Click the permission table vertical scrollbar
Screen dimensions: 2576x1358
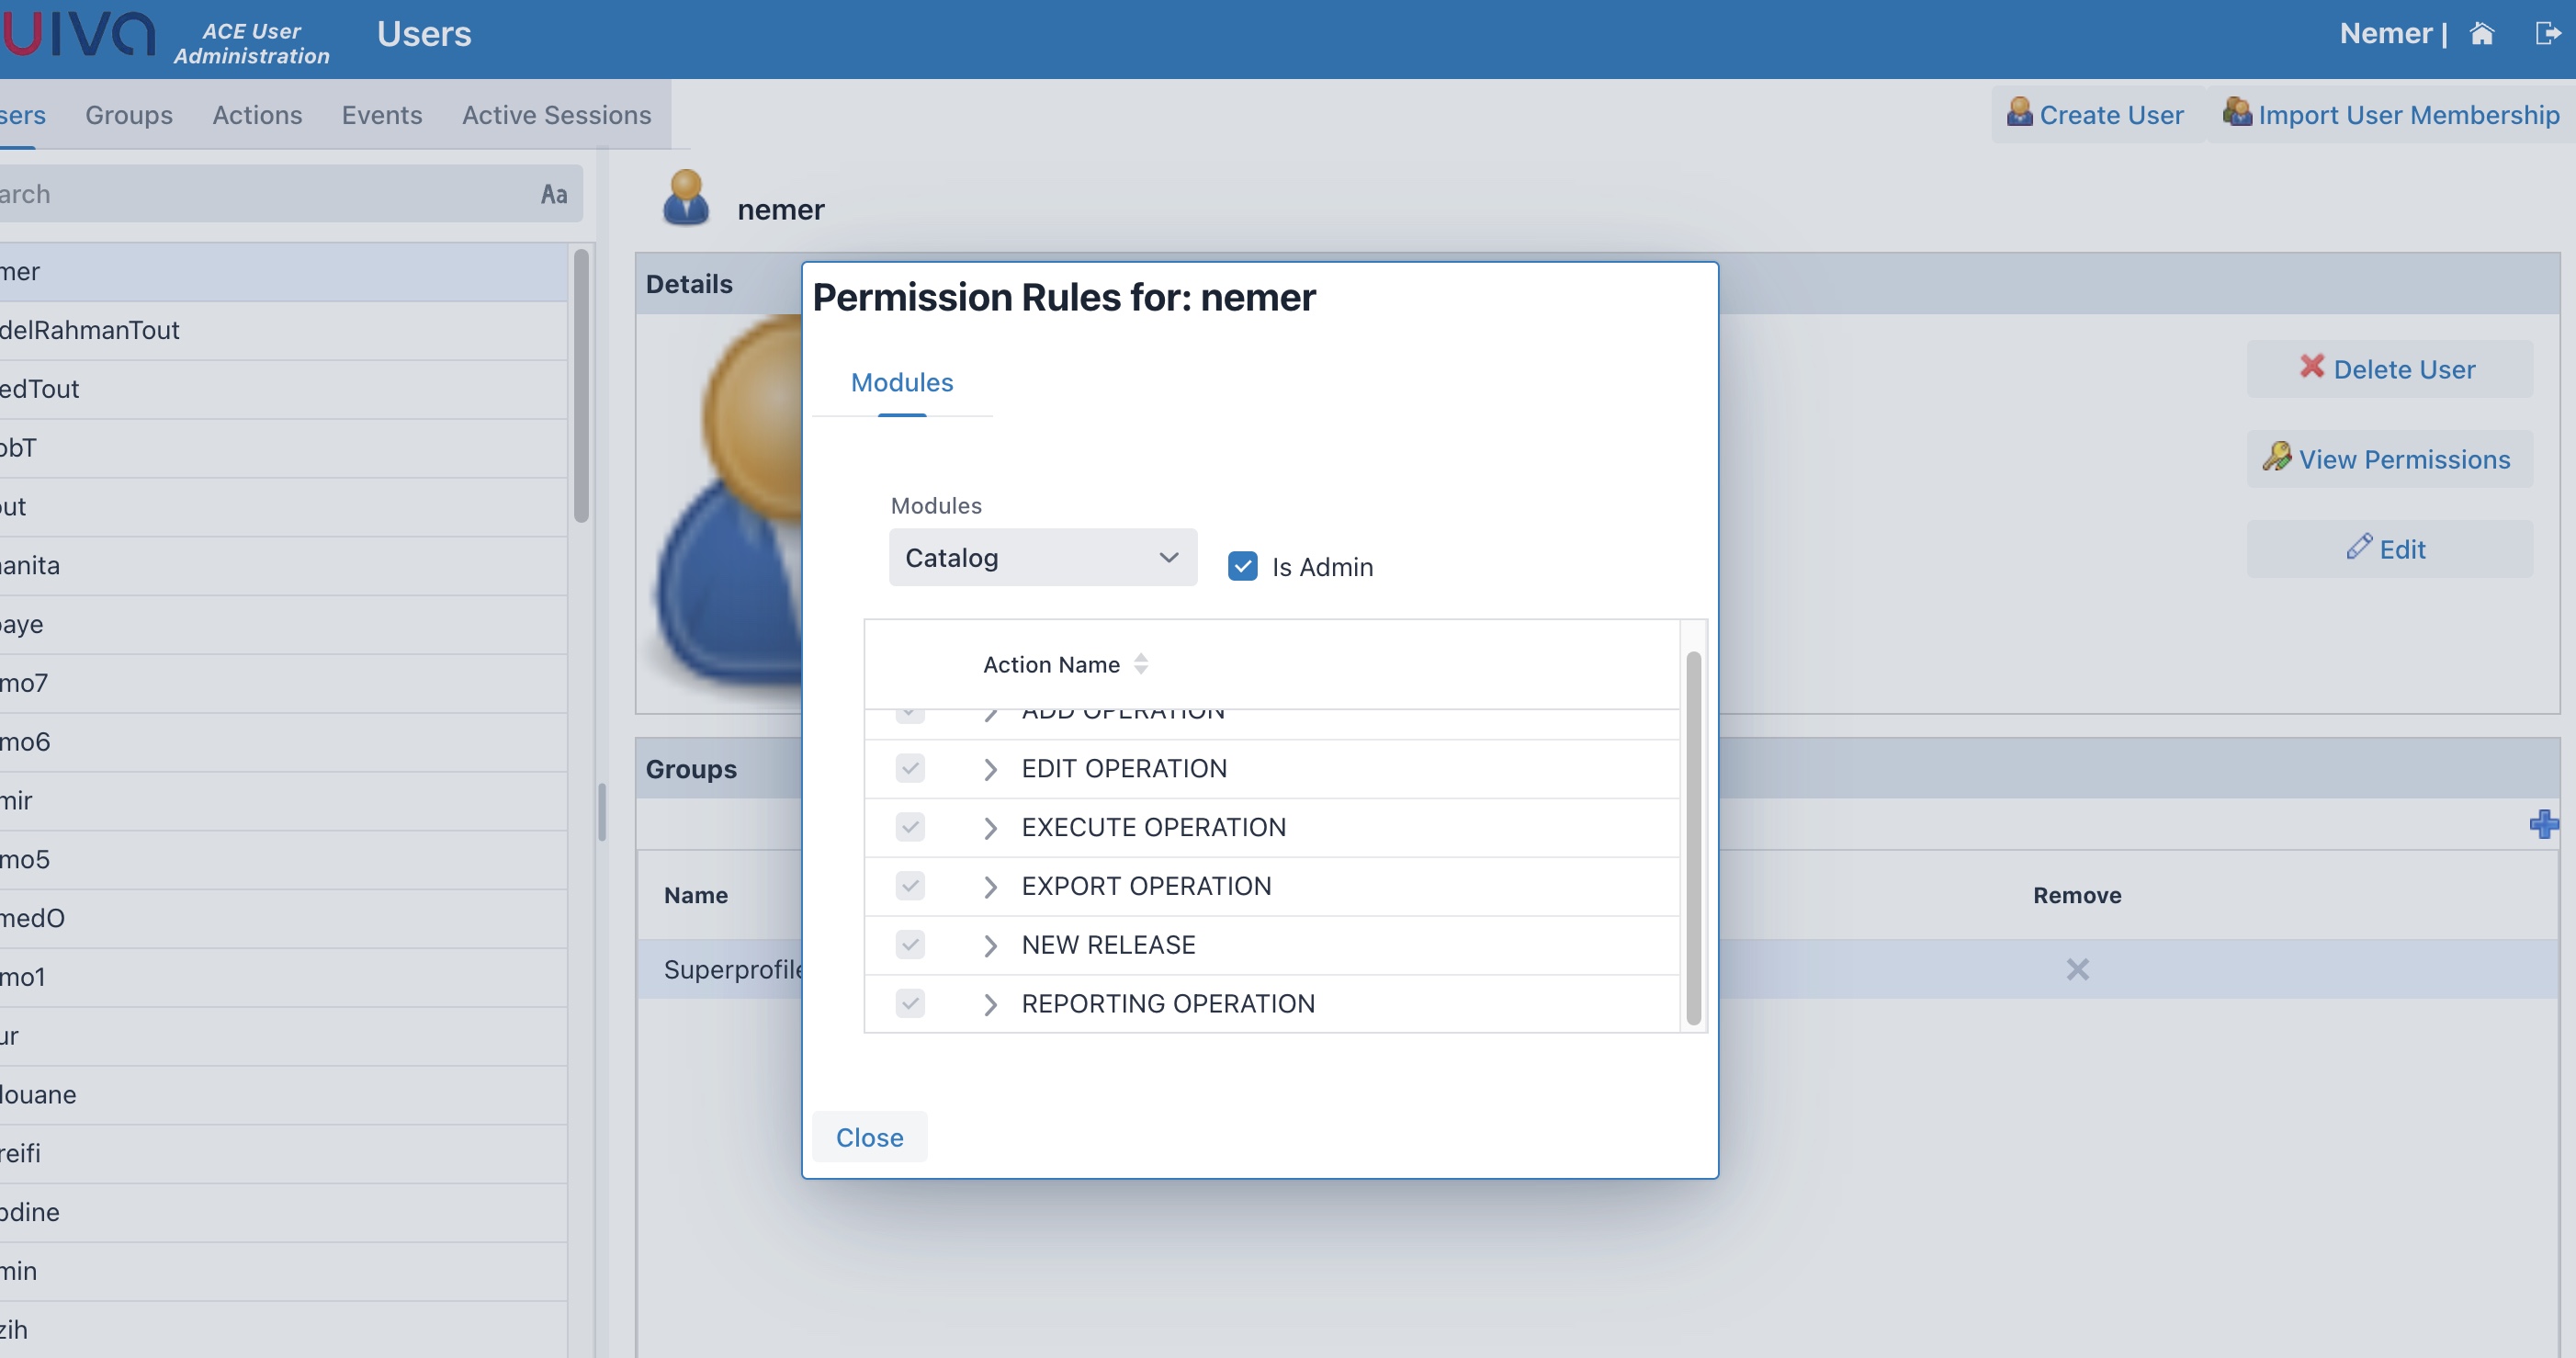click(x=1692, y=837)
